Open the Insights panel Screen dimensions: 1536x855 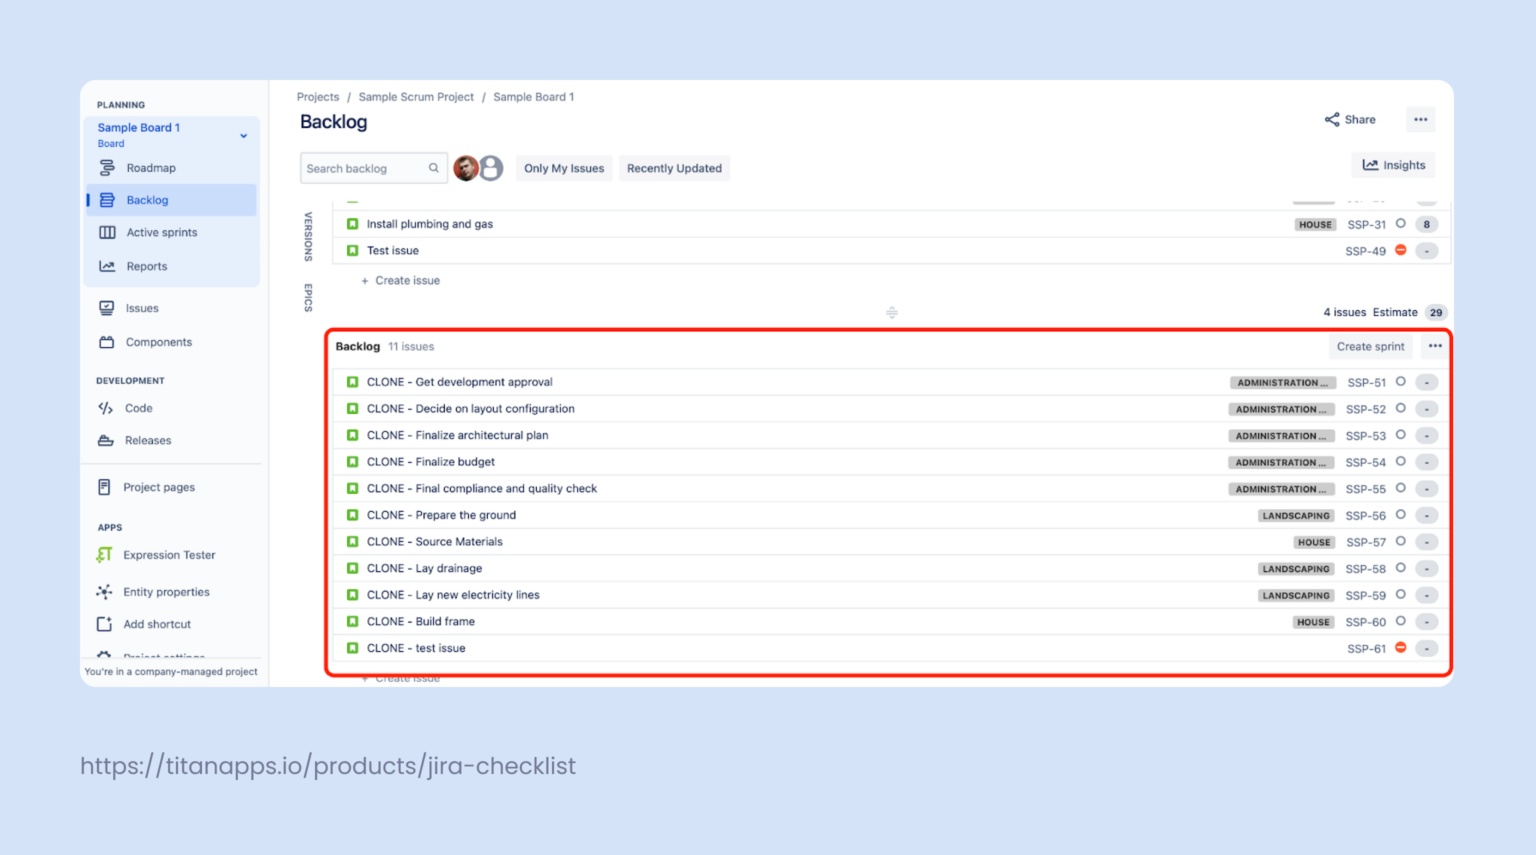coord(1394,165)
